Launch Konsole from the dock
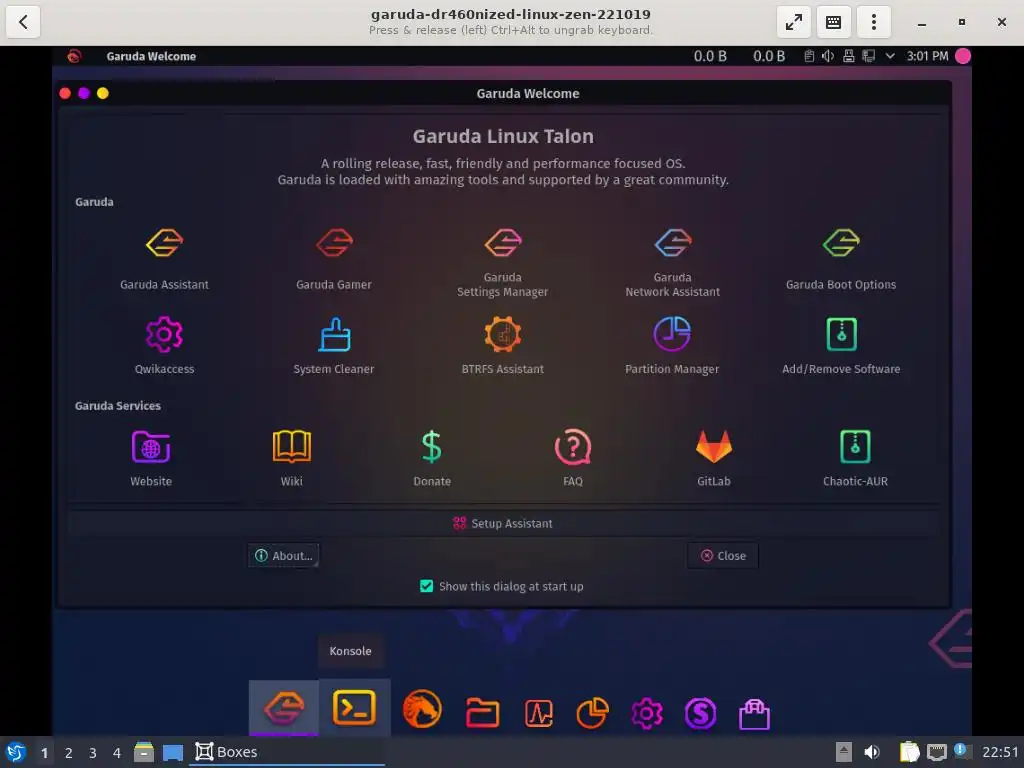 click(354, 707)
